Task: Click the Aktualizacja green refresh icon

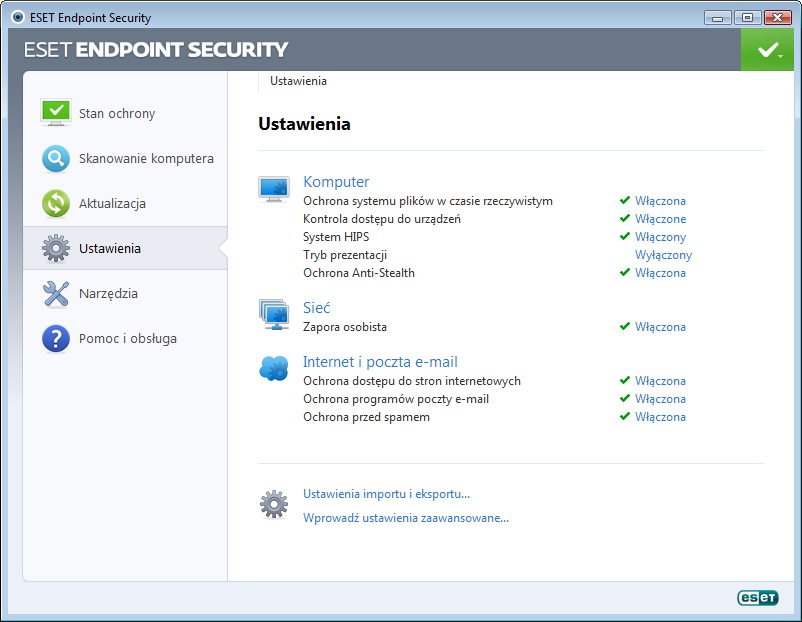Action: click(56, 204)
